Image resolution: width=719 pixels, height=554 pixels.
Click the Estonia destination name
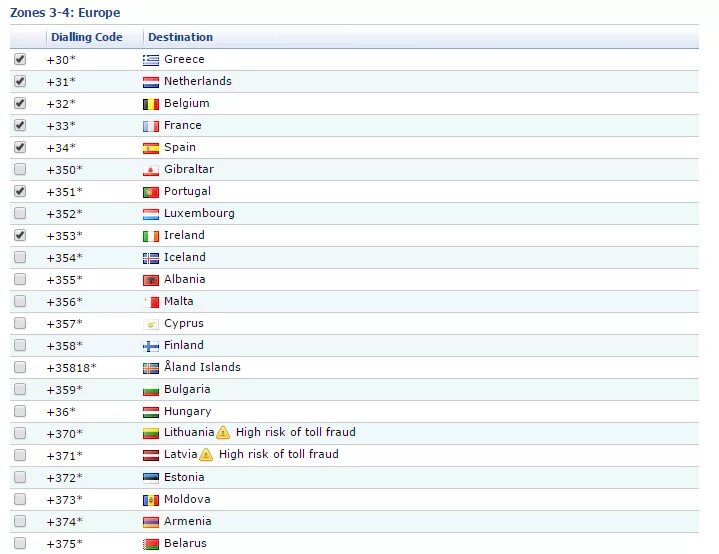pyautogui.click(x=184, y=477)
